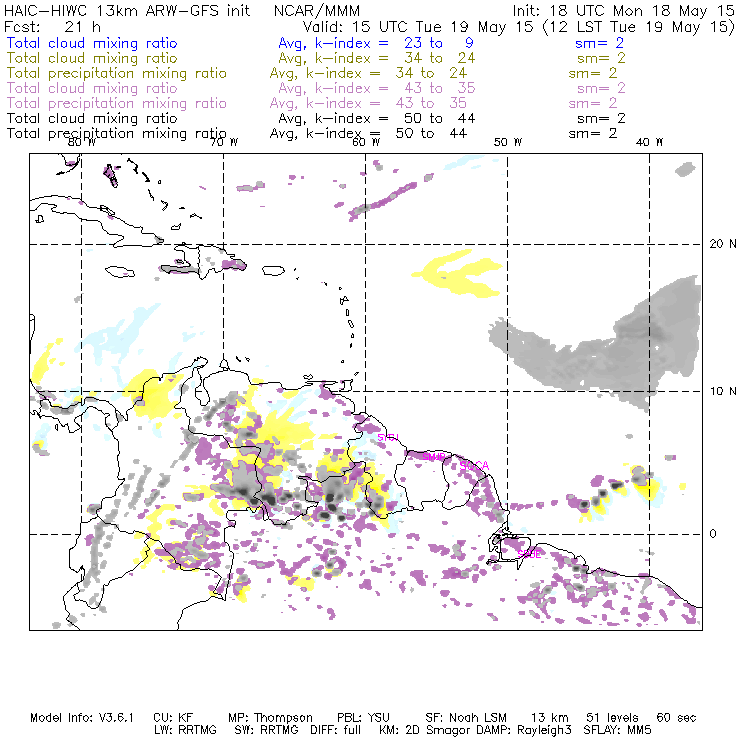Screen dimensions: 740x740
Task: Click the '51 levels' footer entry
Action: pos(612,718)
